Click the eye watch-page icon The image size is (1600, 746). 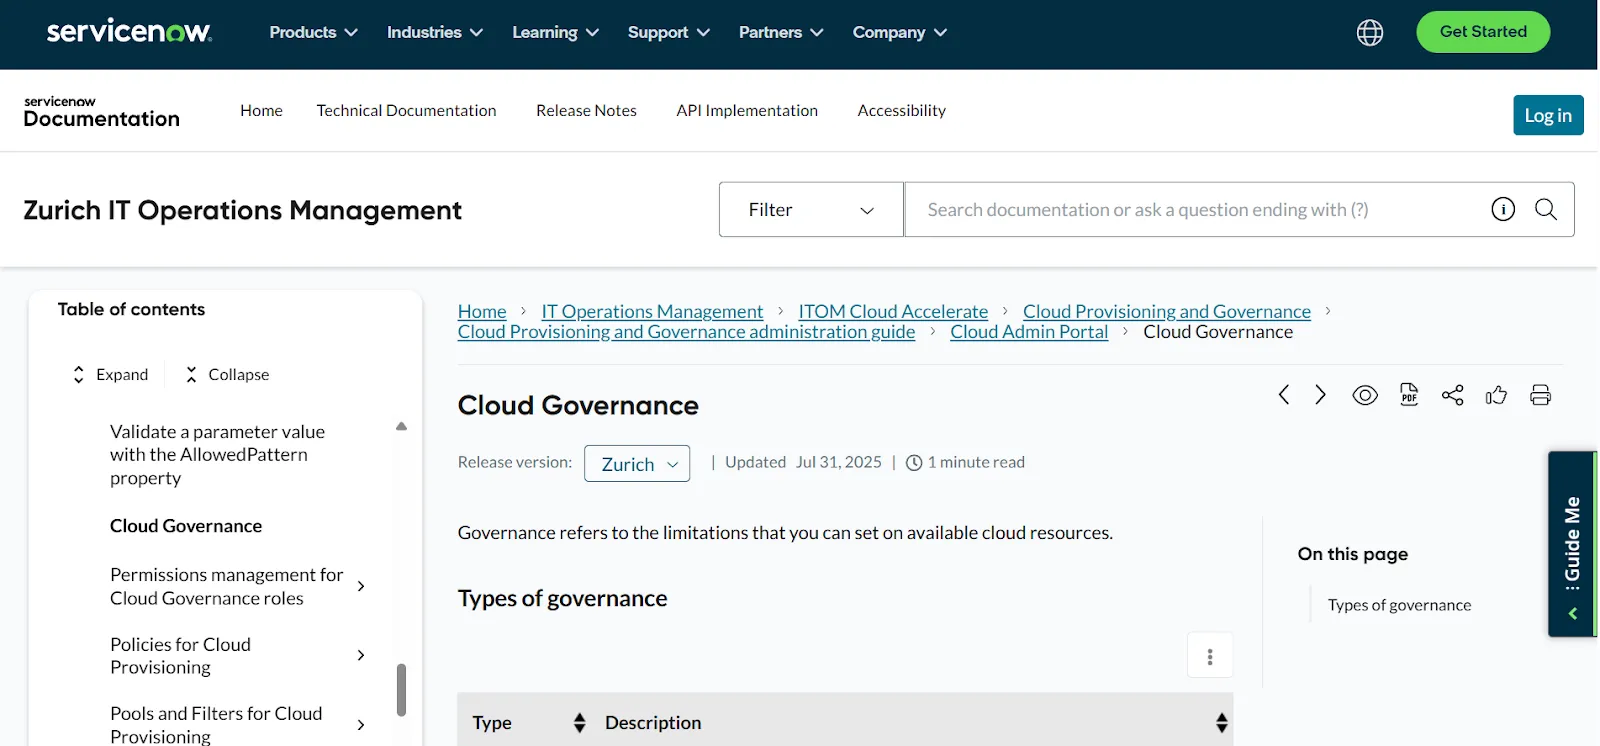point(1365,395)
